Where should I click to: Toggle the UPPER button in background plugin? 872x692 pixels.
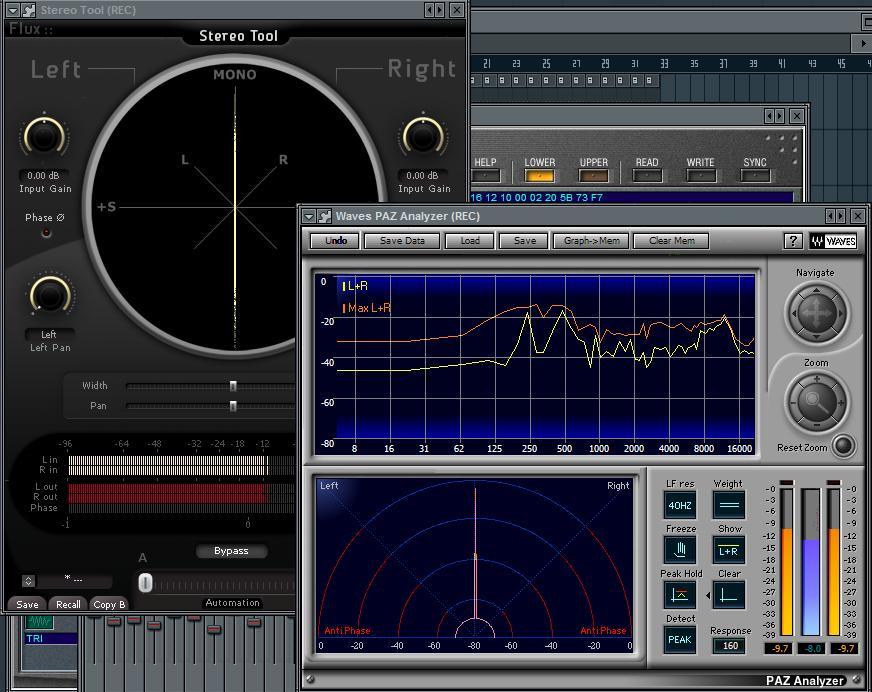coord(593,176)
